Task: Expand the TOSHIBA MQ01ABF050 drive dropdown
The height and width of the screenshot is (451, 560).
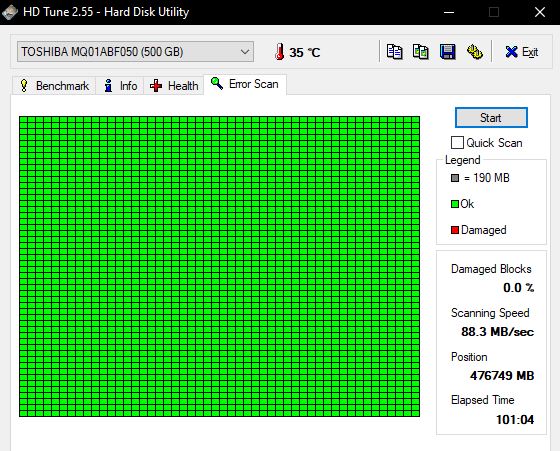Action: pyautogui.click(x=135, y=52)
